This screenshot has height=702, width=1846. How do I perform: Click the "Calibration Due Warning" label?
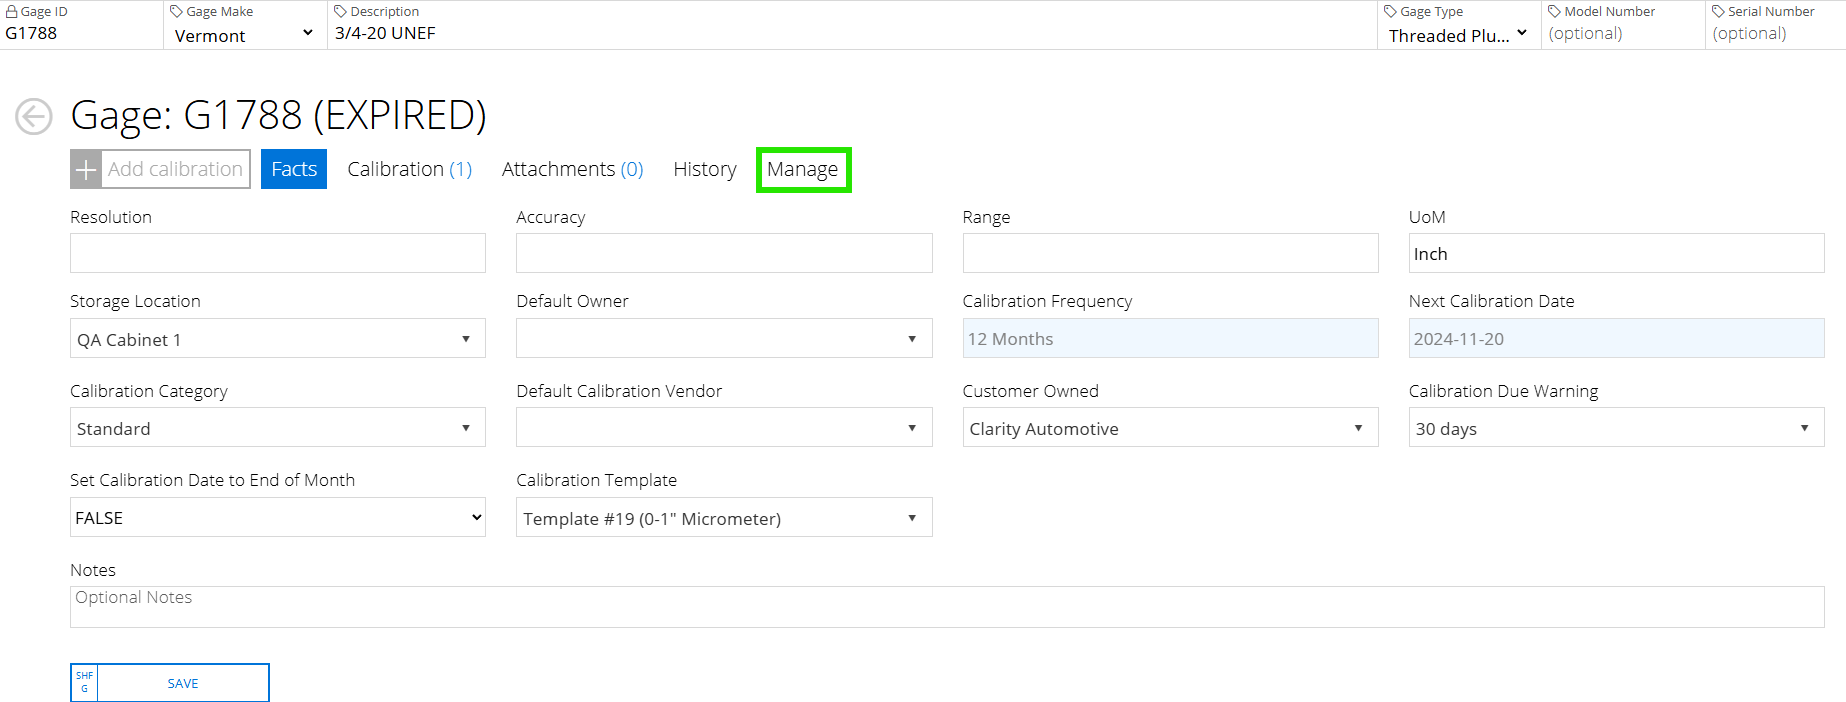[x=1503, y=391]
